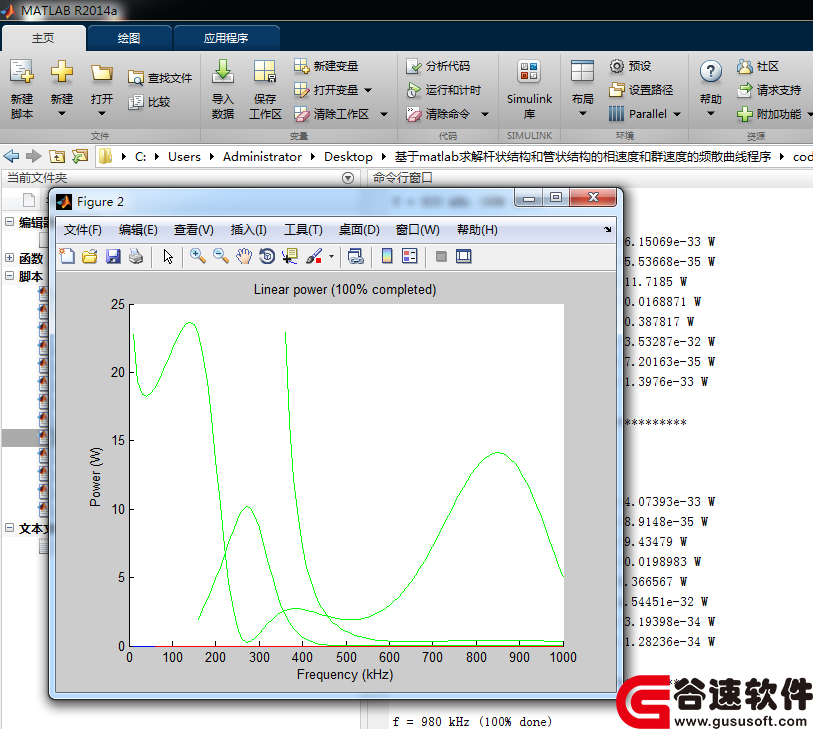Viewport: 813px width, 729px height.
Task: Activate the Data Cursor tool
Action: [x=290, y=256]
